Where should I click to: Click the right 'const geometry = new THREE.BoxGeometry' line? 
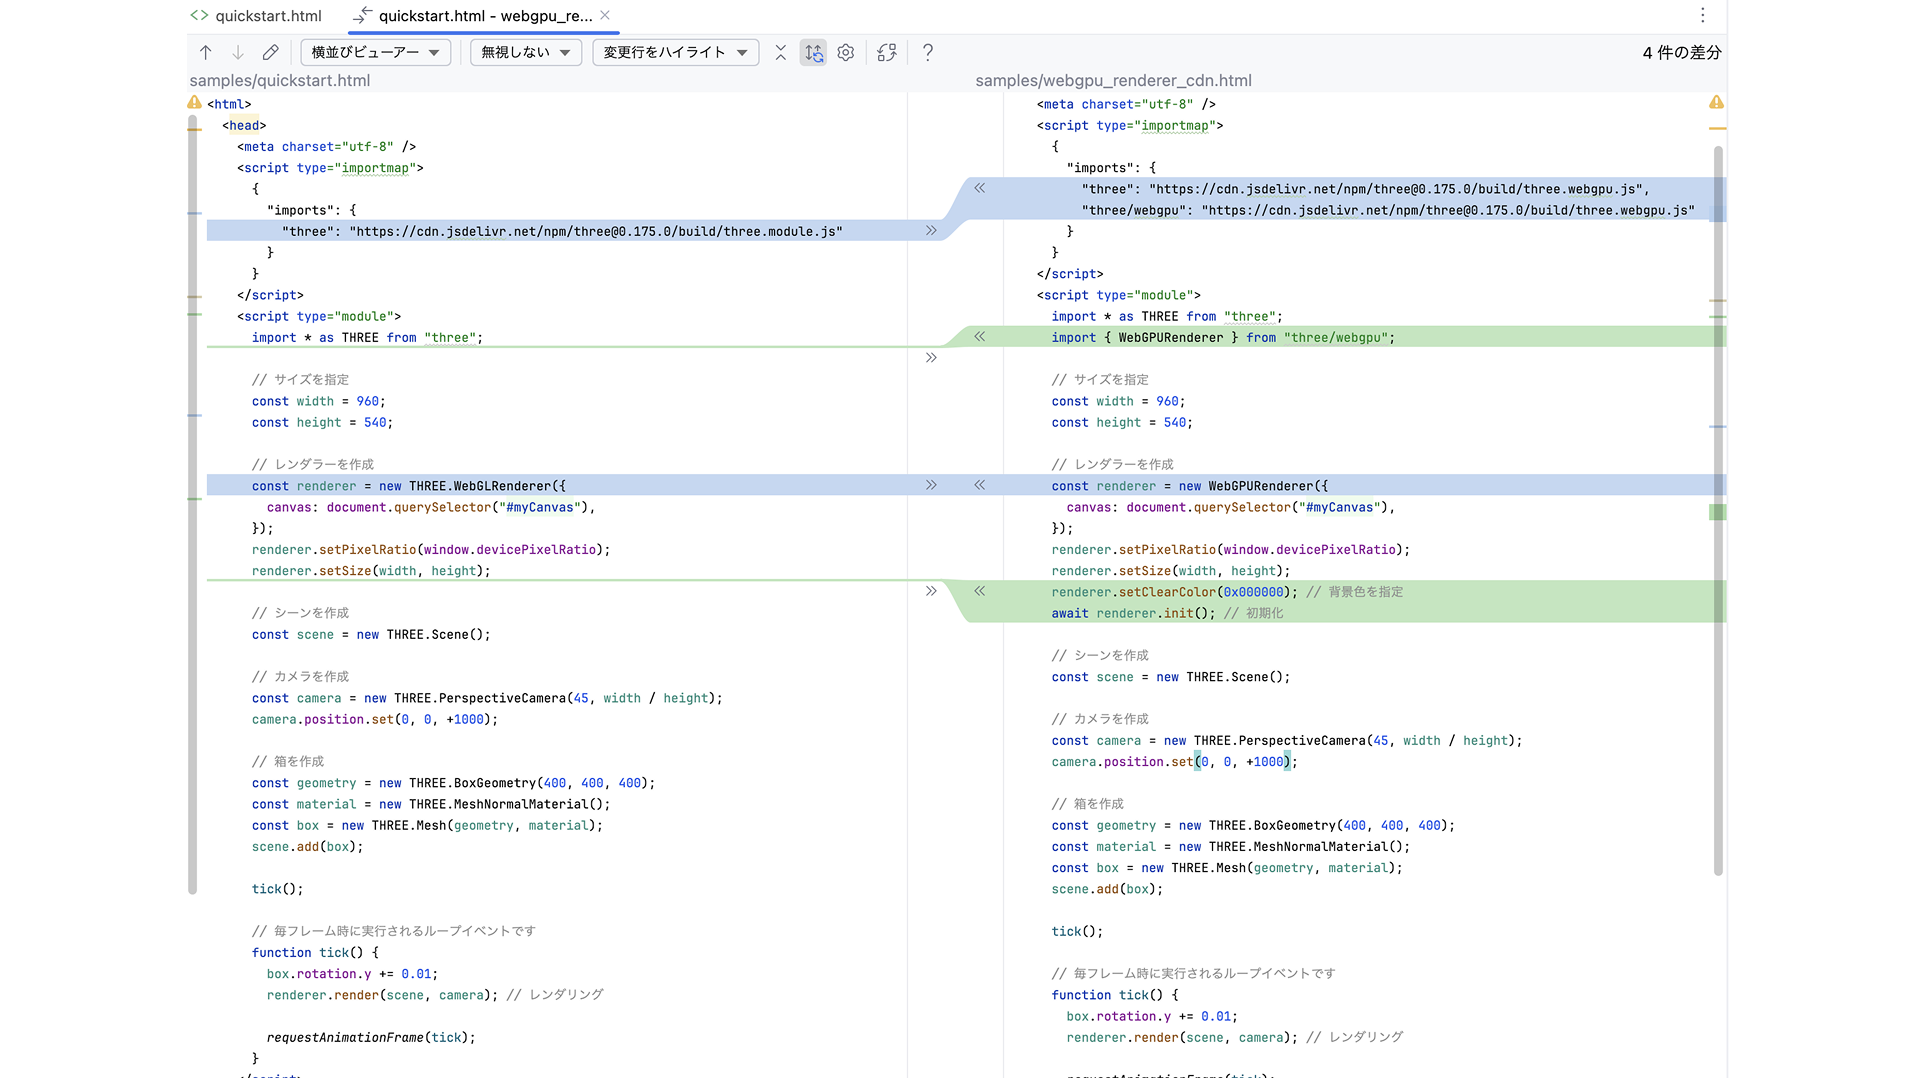[x=1253, y=825]
